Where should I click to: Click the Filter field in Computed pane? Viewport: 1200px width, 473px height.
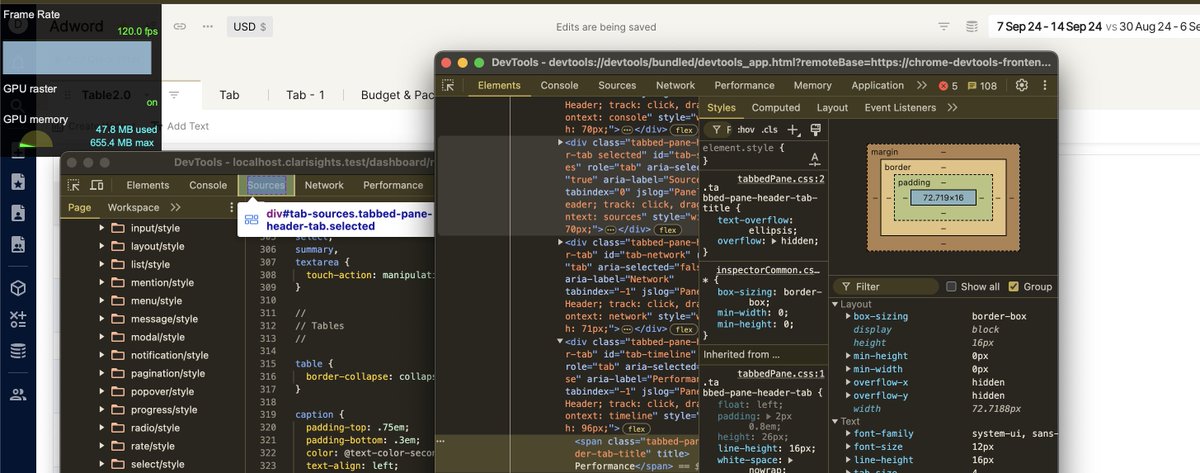pyautogui.click(x=888, y=287)
